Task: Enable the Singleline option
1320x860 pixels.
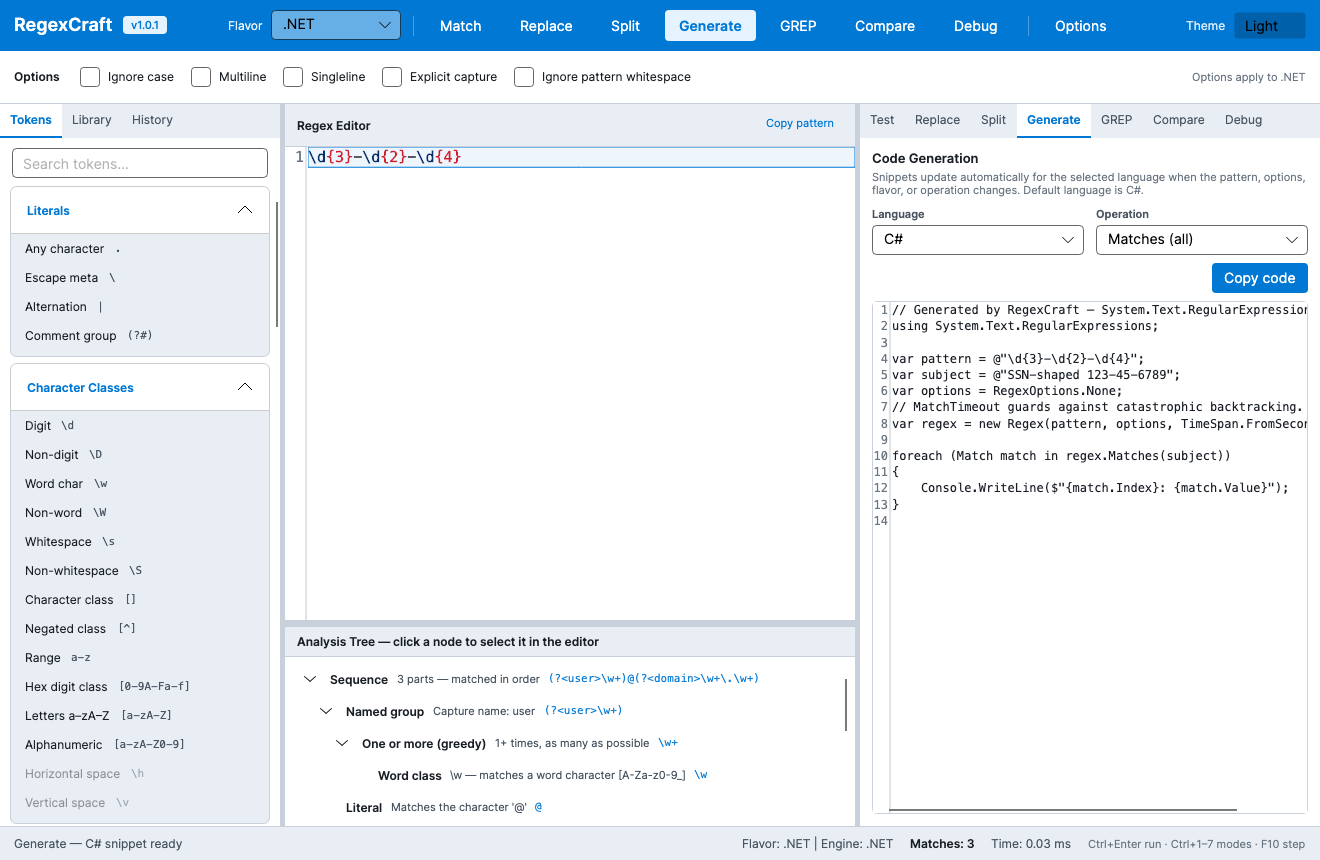Action: 293,77
